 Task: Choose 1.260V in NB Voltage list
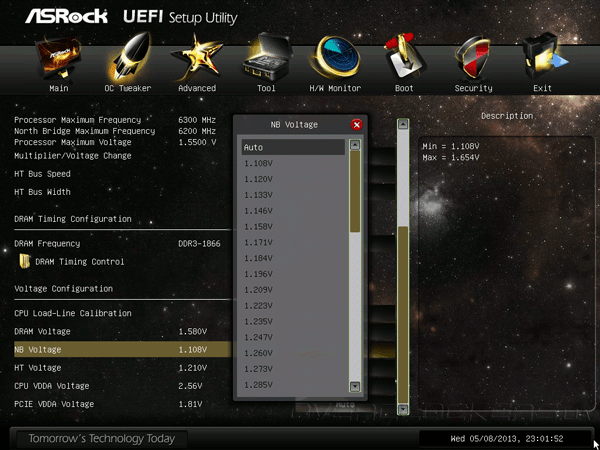(x=293, y=353)
